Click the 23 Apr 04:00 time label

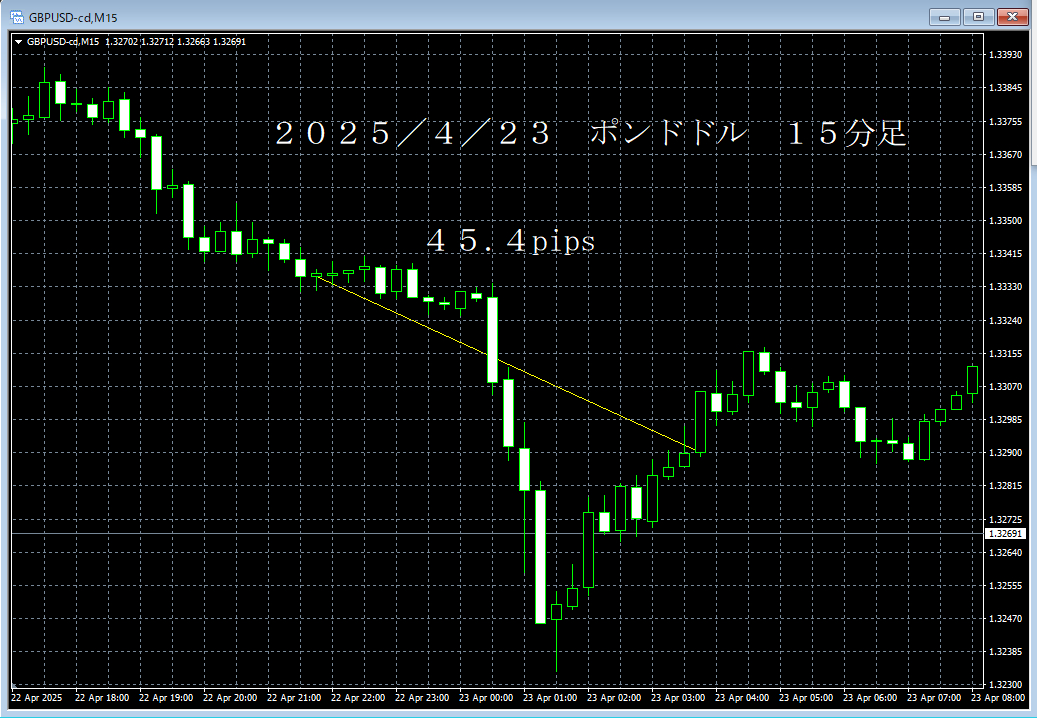click(x=742, y=698)
